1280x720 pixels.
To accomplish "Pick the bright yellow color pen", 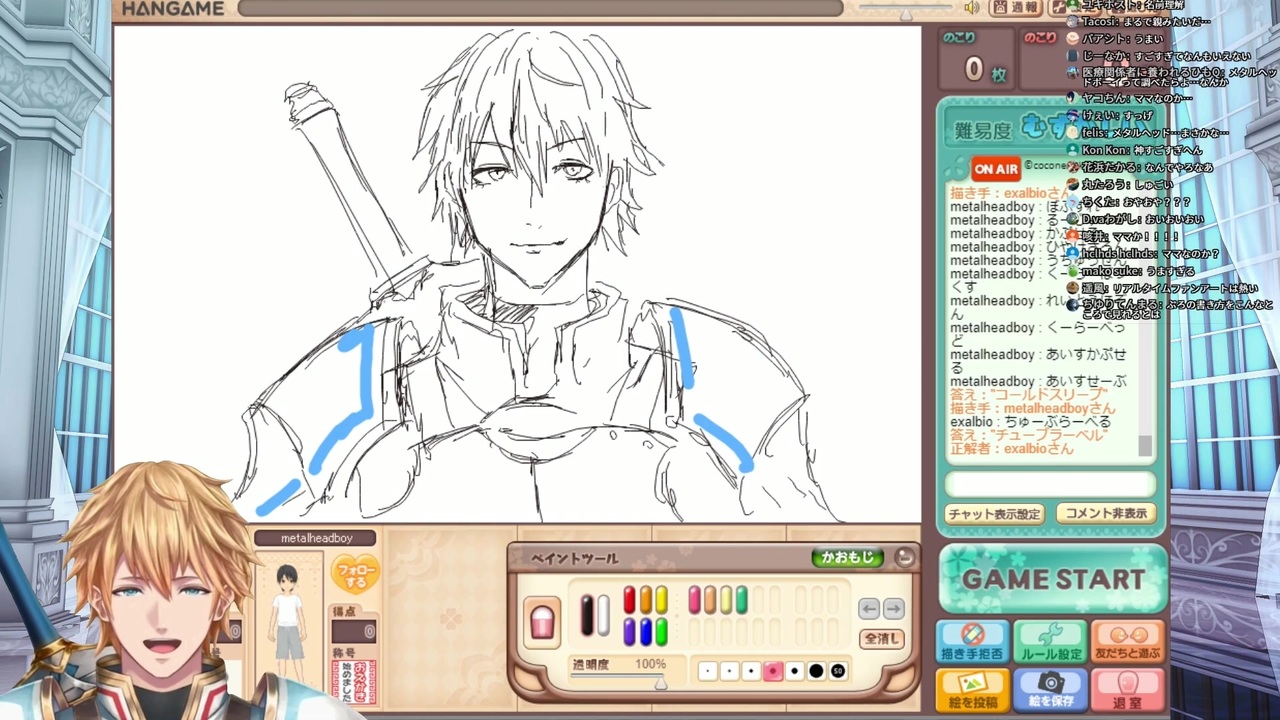I will 661,600.
